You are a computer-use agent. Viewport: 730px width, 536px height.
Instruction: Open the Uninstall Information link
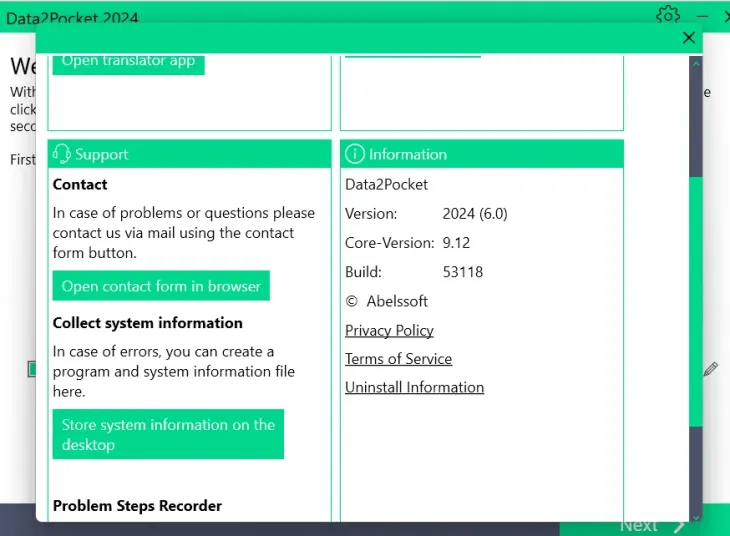[414, 387]
